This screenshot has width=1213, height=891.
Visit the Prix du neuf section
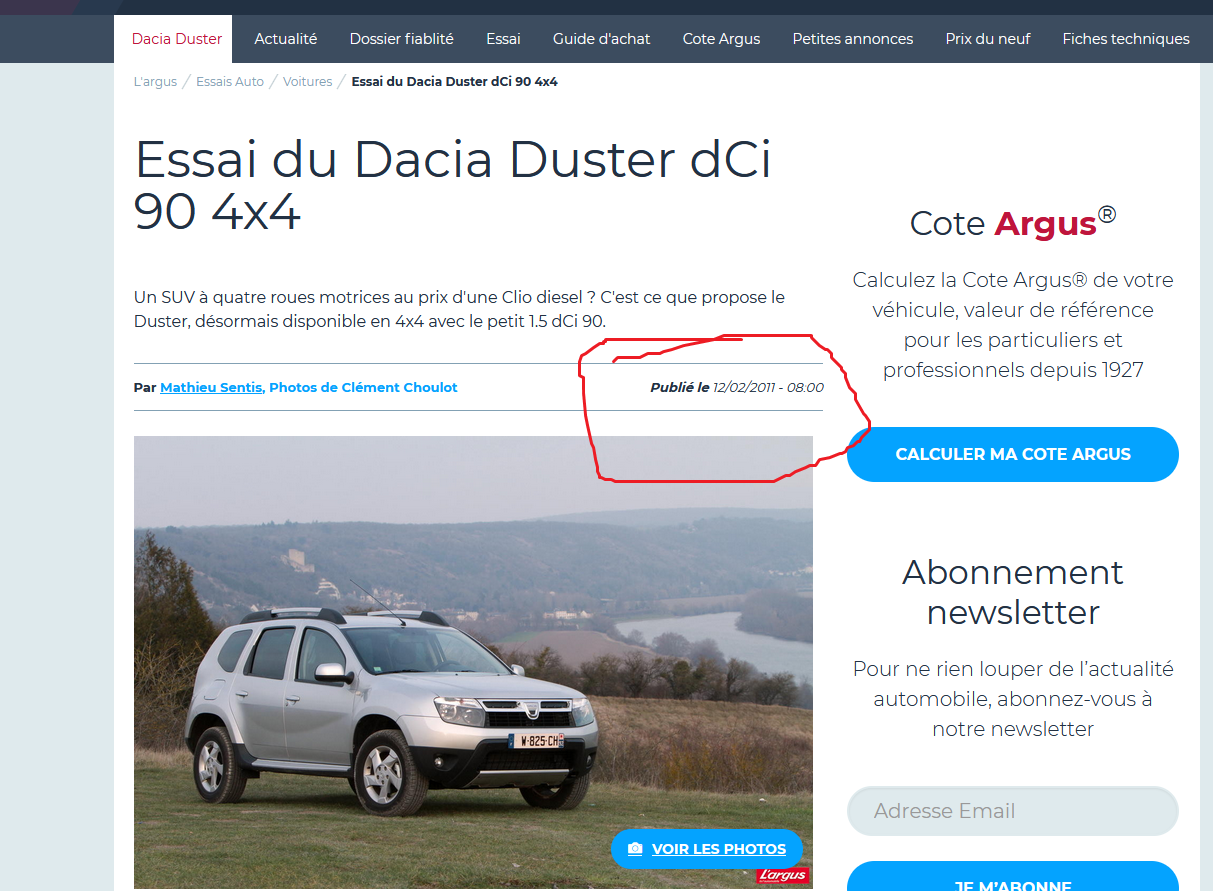pyautogui.click(x=988, y=38)
